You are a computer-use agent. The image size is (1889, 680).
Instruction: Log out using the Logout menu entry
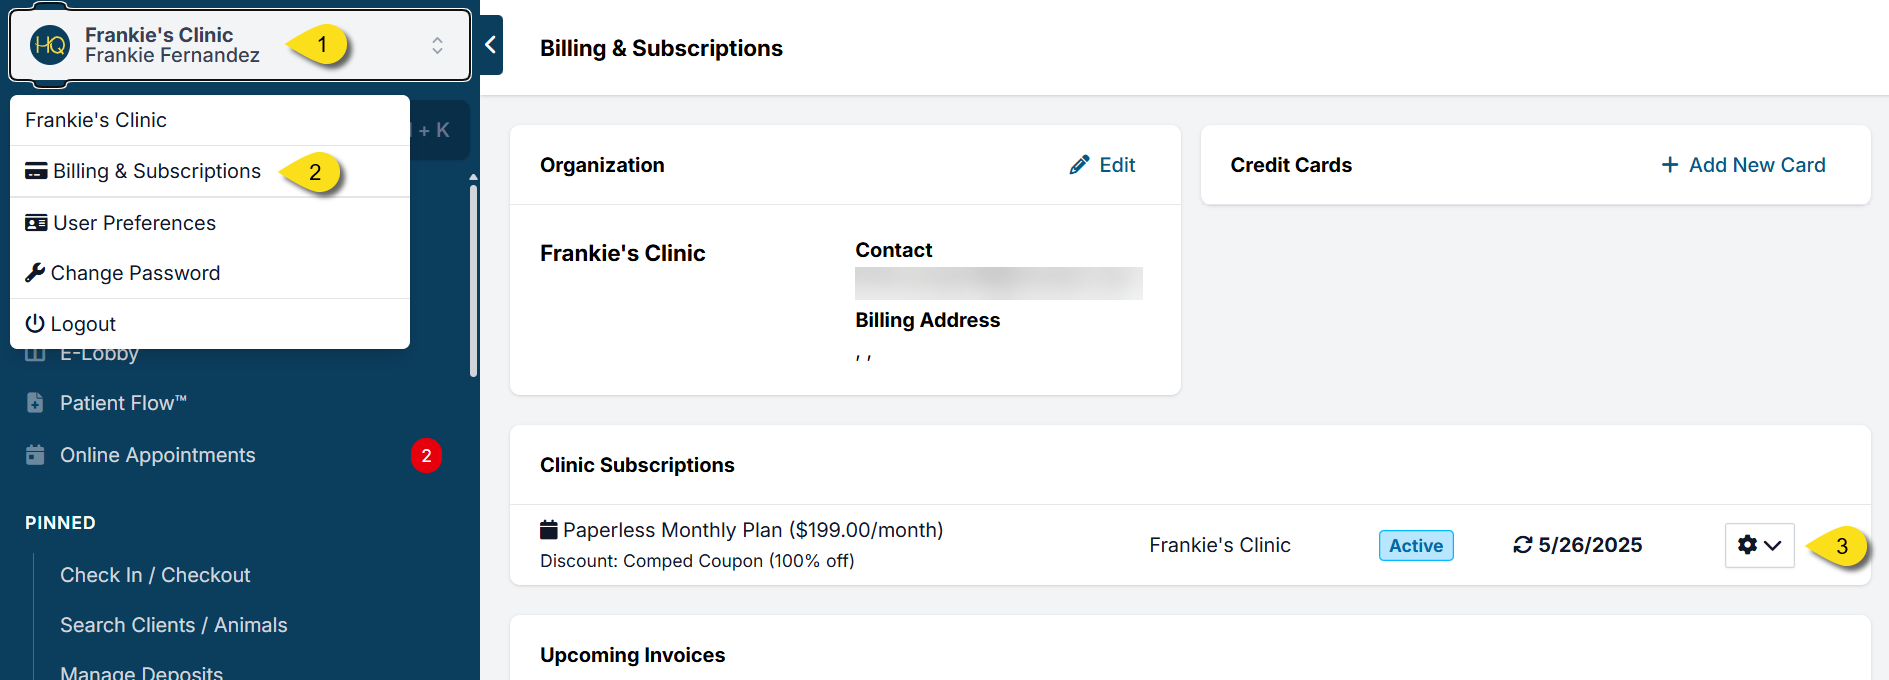(83, 324)
